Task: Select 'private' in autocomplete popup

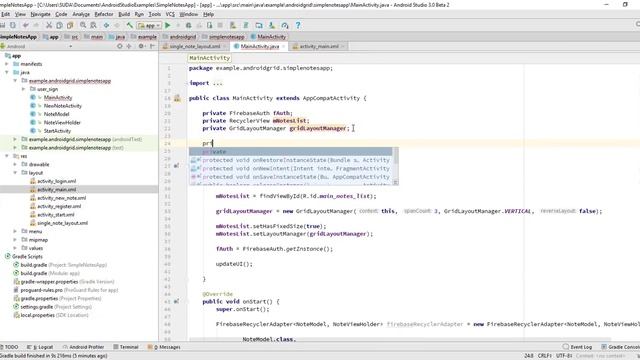Action: [x=291, y=152]
